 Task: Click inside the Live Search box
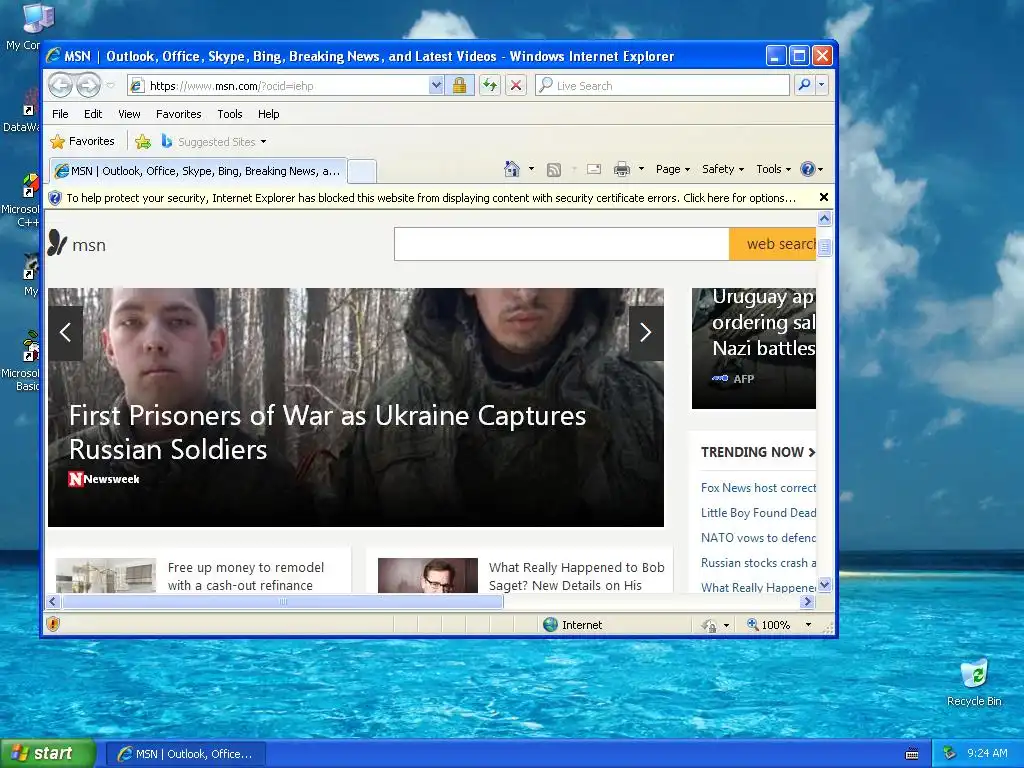662,86
